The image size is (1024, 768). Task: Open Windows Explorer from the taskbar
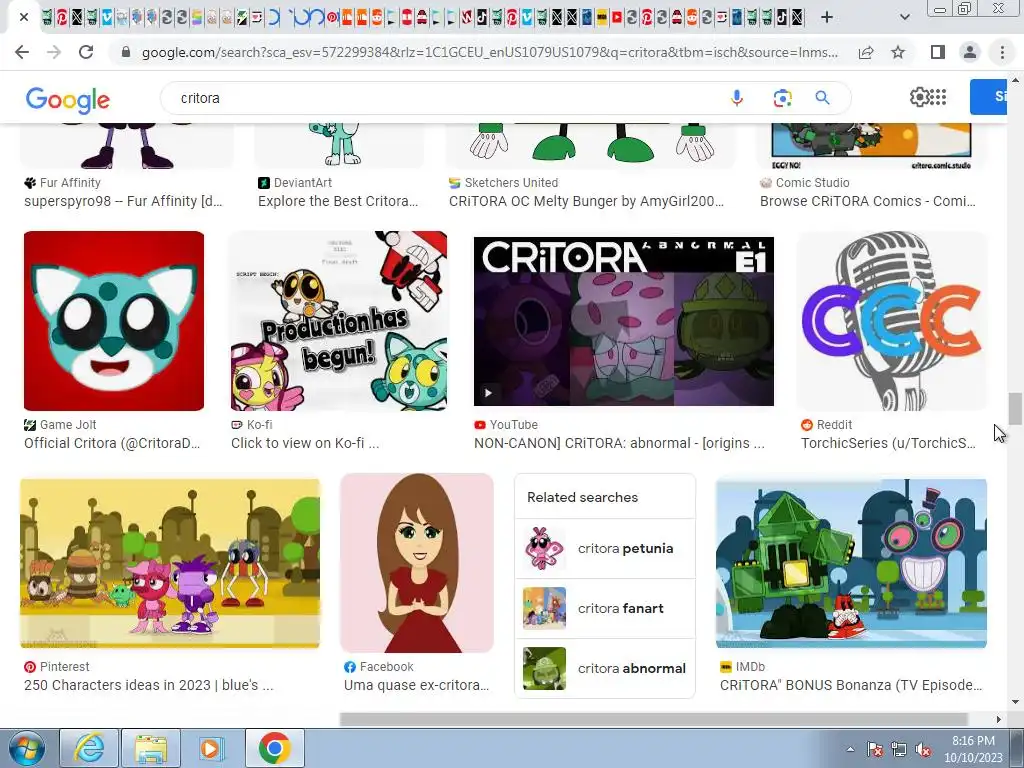tap(151, 748)
